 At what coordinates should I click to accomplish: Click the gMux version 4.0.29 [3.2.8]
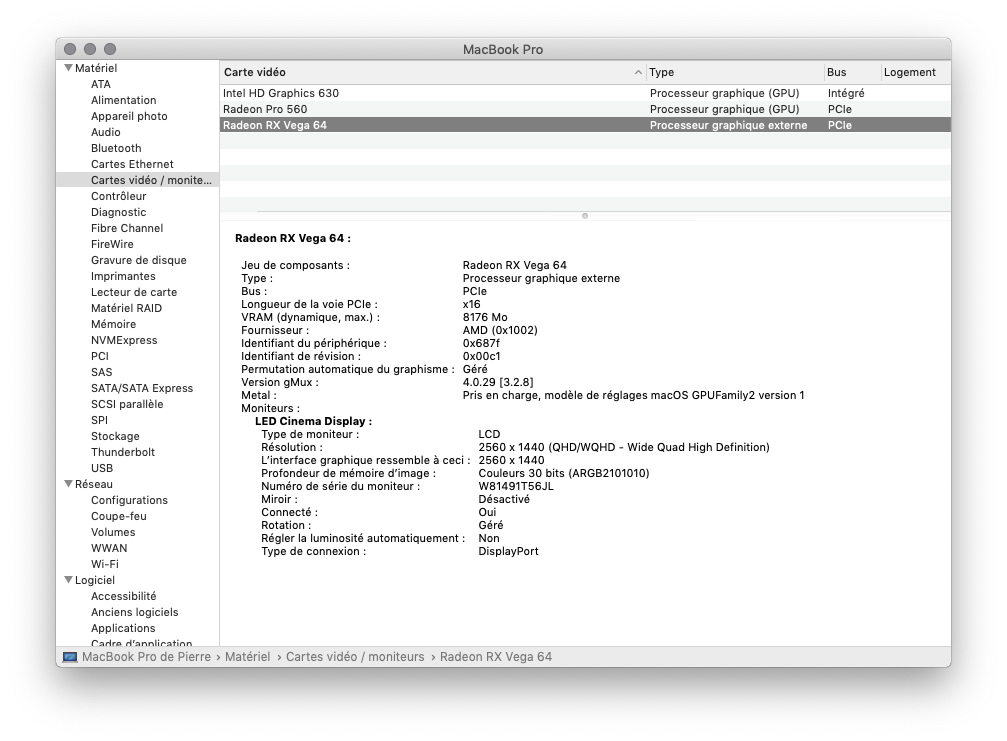498,382
